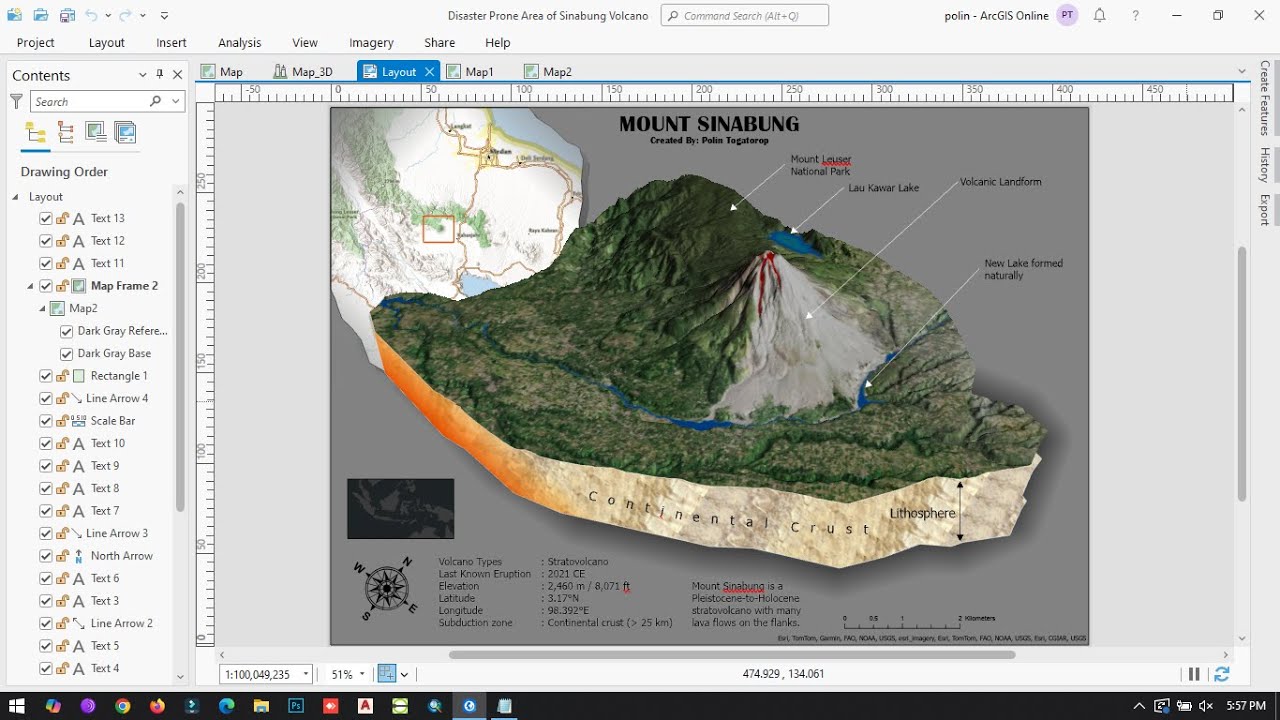
Task: Select List By Element Type icon
Action: 66,132
